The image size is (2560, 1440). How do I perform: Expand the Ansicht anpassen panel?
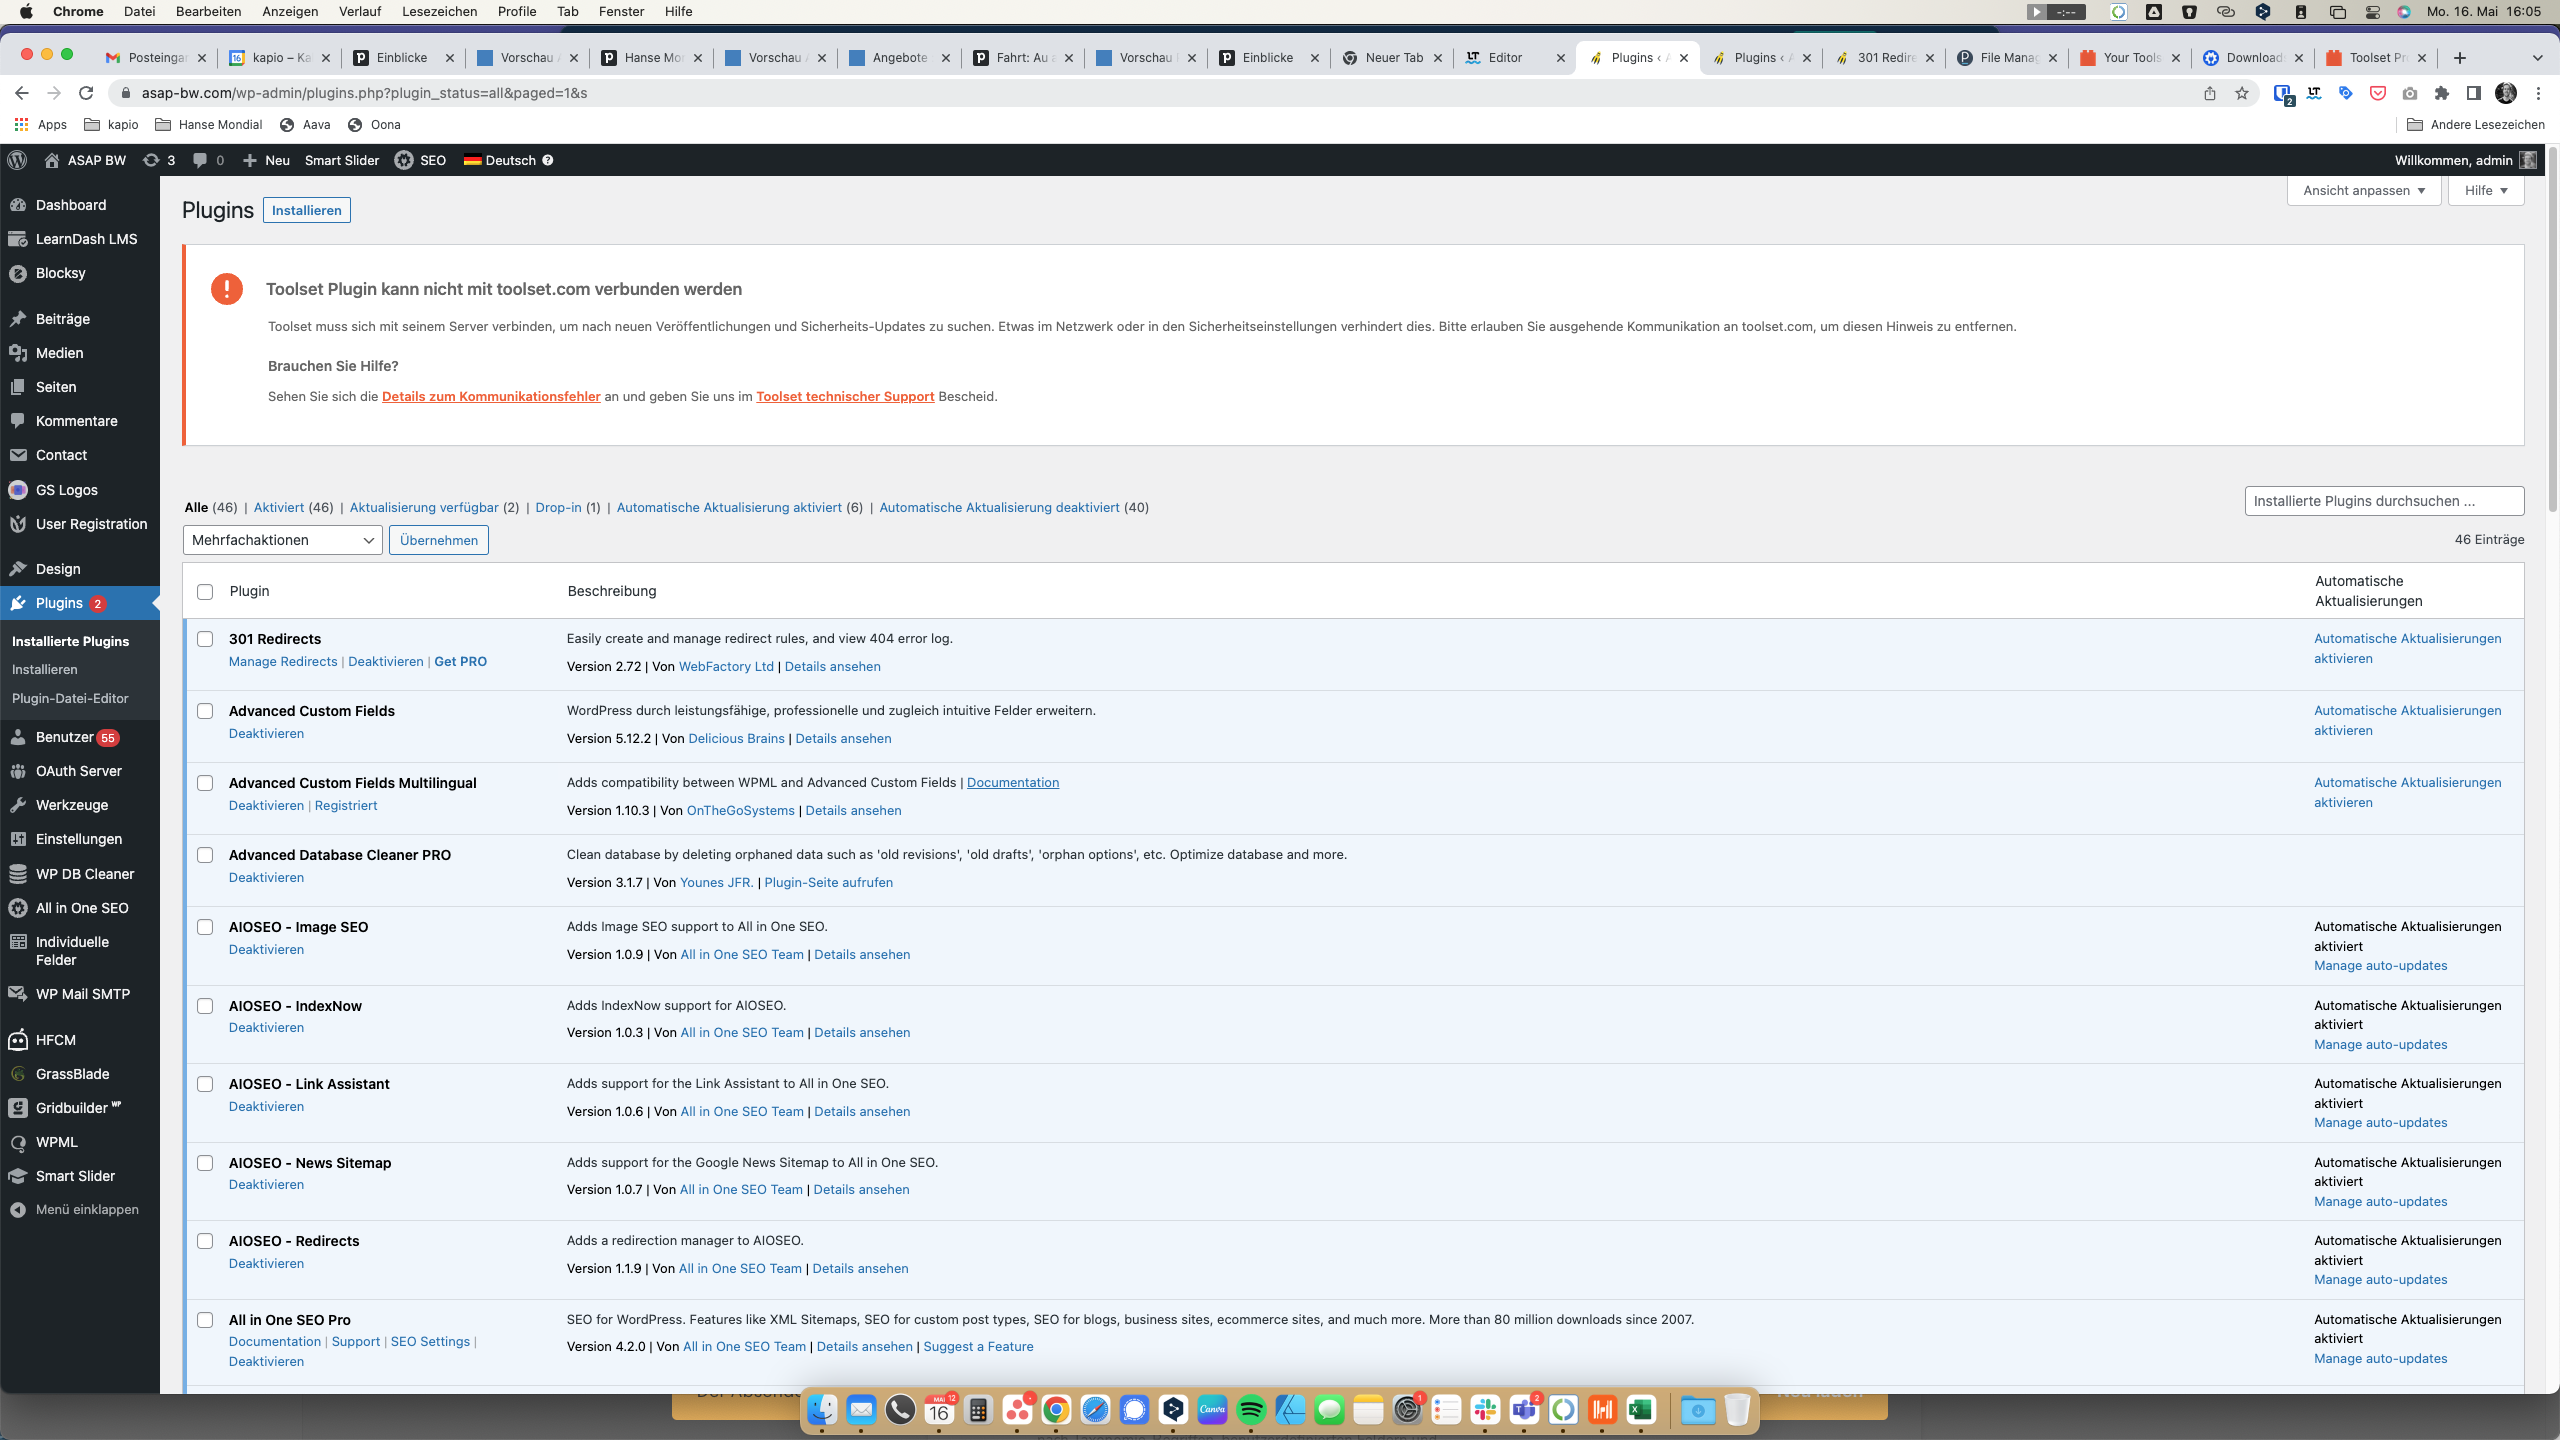[x=2364, y=190]
